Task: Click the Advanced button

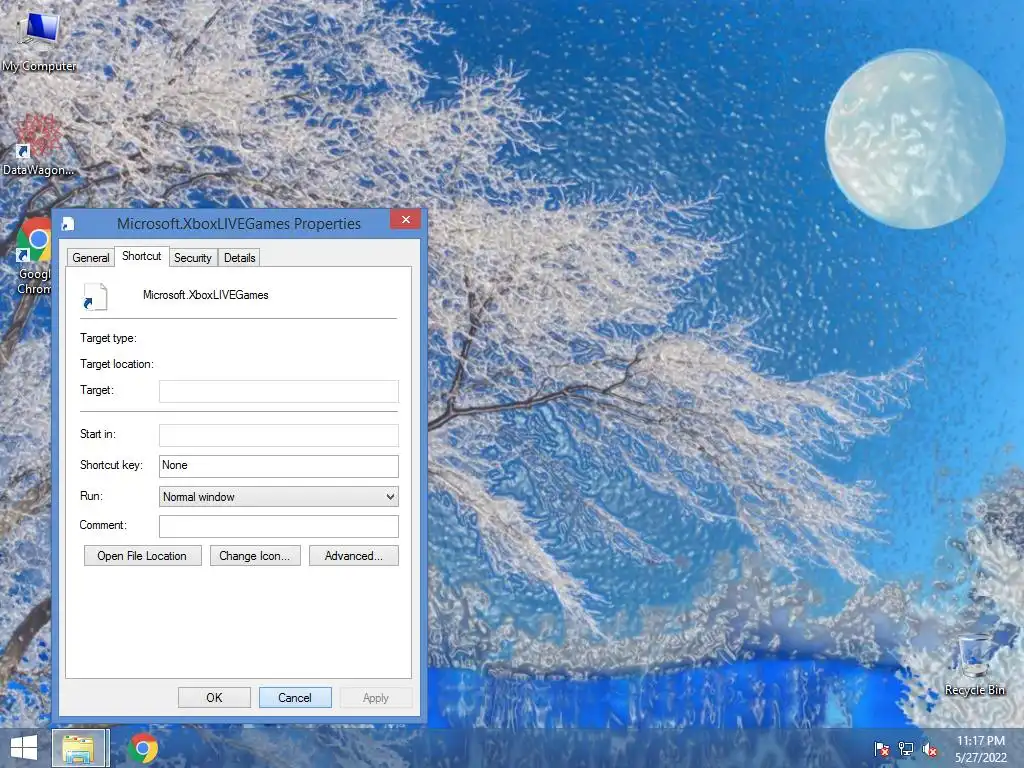Action: pos(353,556)
